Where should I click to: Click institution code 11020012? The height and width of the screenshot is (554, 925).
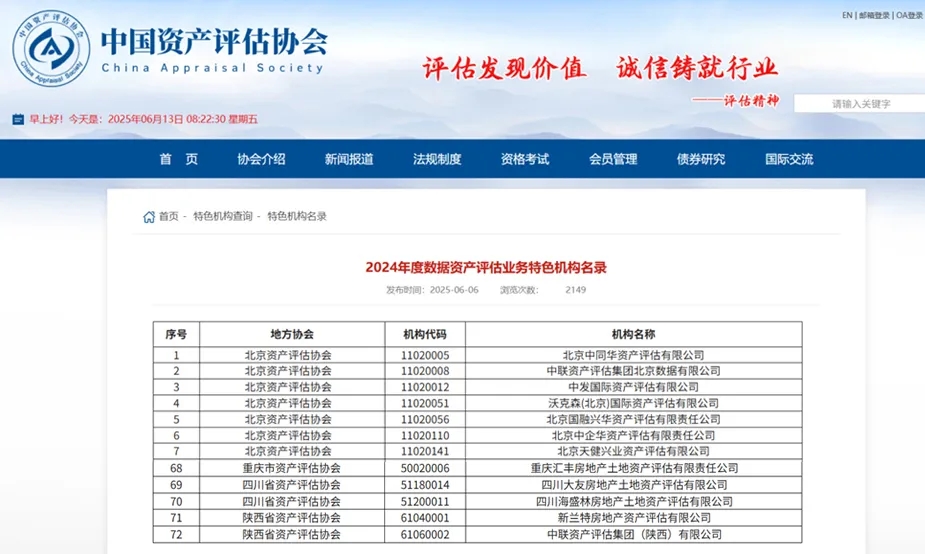[425, 387]
